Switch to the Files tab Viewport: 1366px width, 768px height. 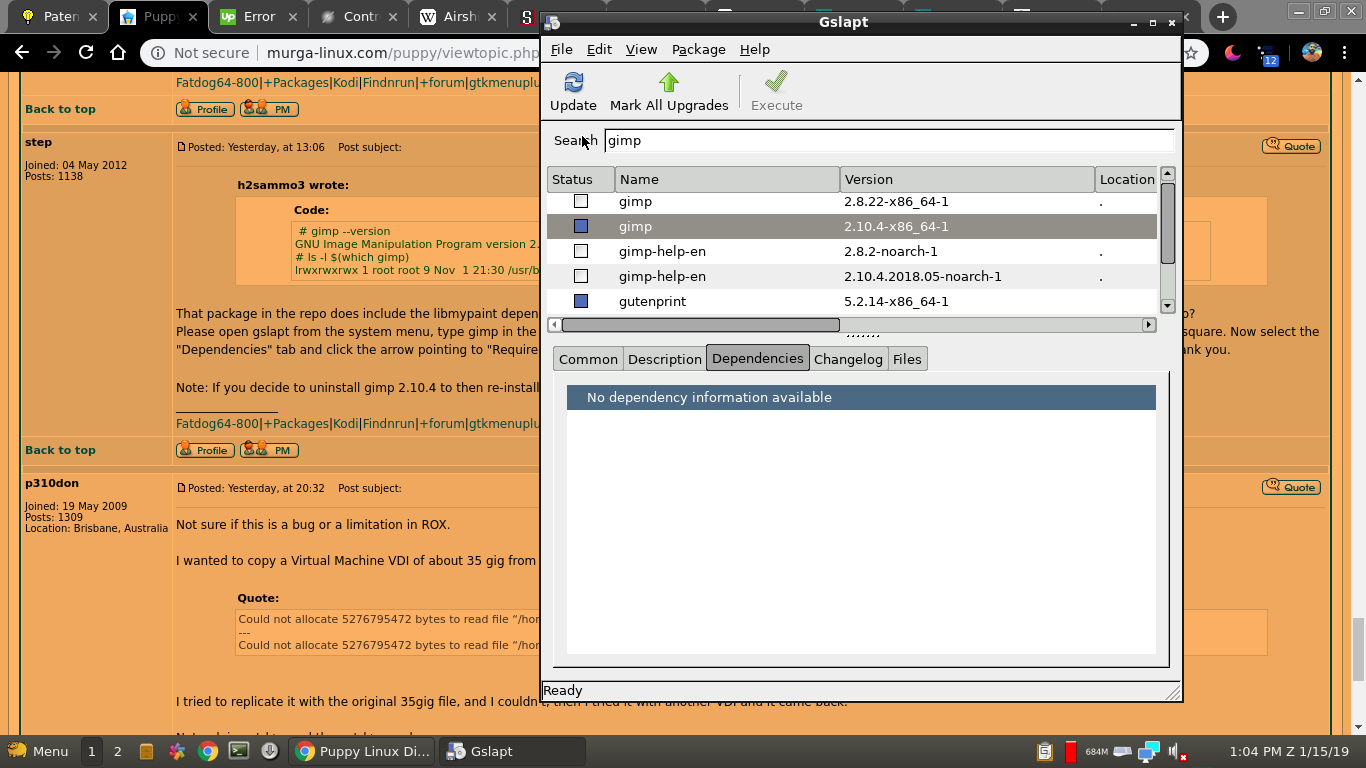point(907,359)
